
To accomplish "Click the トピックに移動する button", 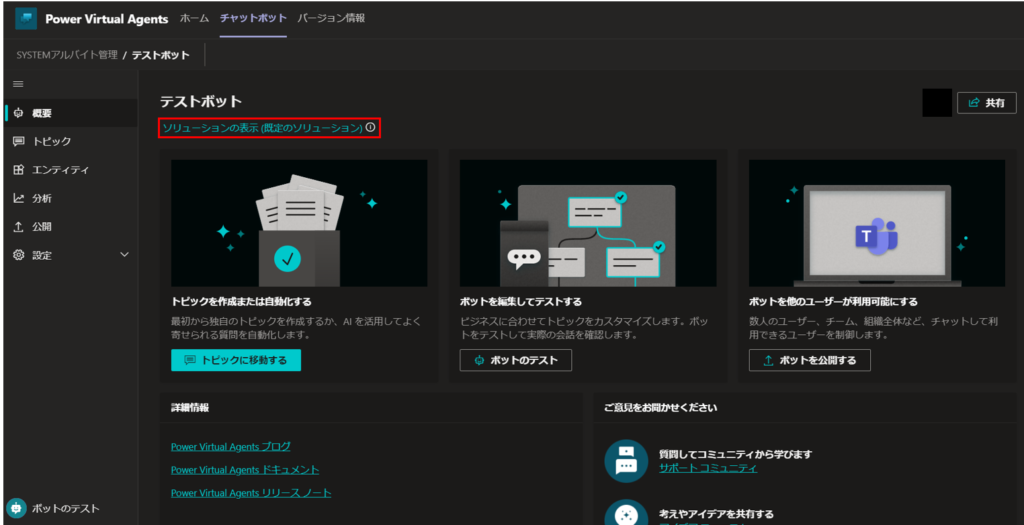I will pyautogui.click(x=236, y=360).
